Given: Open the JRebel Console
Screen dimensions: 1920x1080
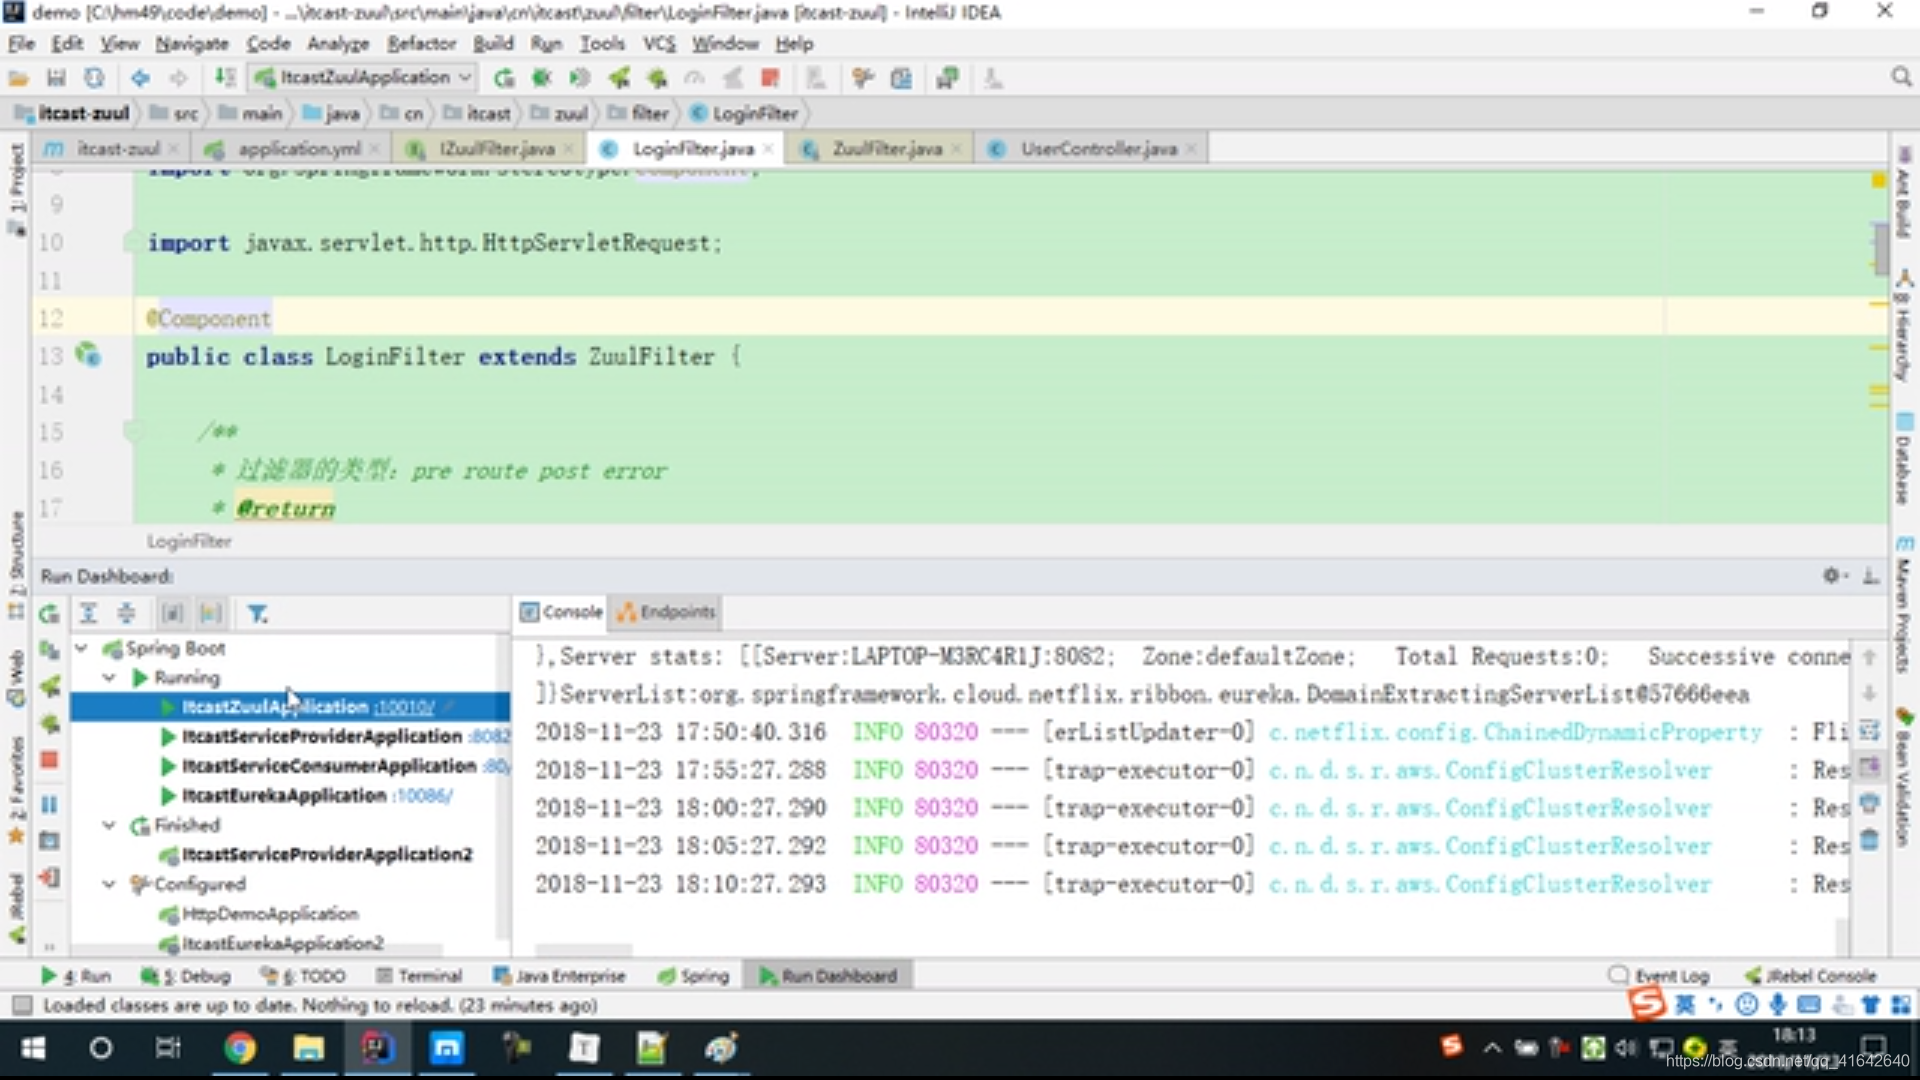Looking at the screenshot, I should [1811, 975].
